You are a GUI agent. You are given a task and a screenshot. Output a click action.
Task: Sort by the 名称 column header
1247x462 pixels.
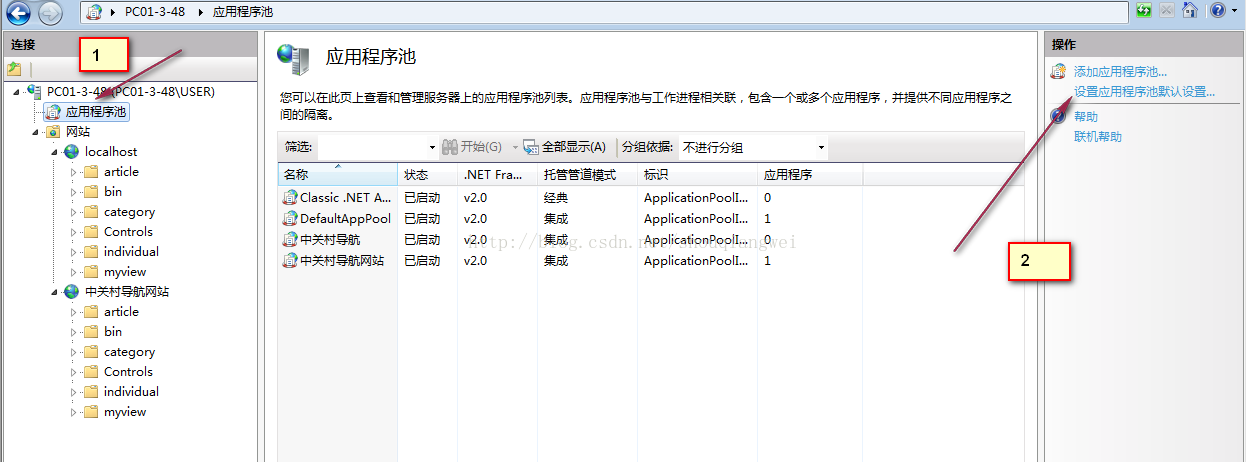click(338, 174)
